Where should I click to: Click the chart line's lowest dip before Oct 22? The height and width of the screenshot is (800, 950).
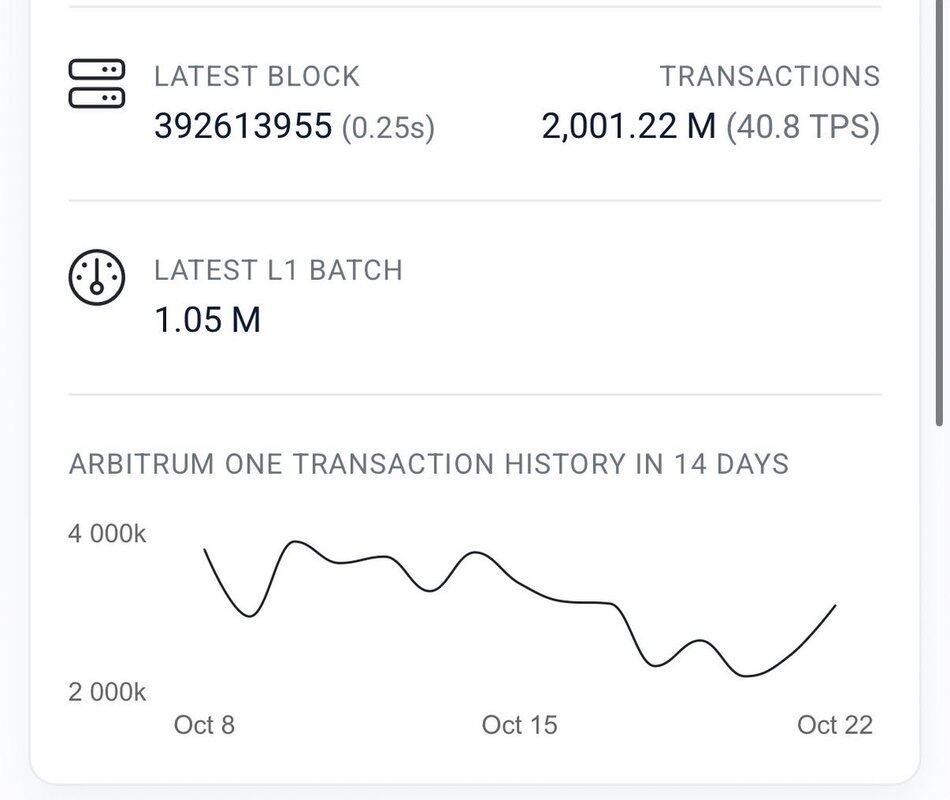[x=748, y=676]
